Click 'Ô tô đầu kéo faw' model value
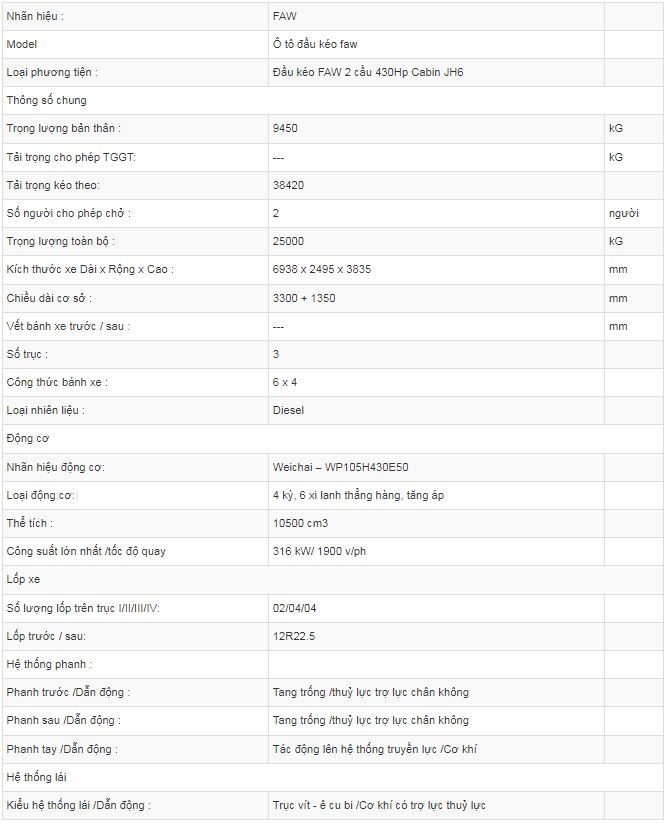667x827 pixels. click(x=315, y=44)
